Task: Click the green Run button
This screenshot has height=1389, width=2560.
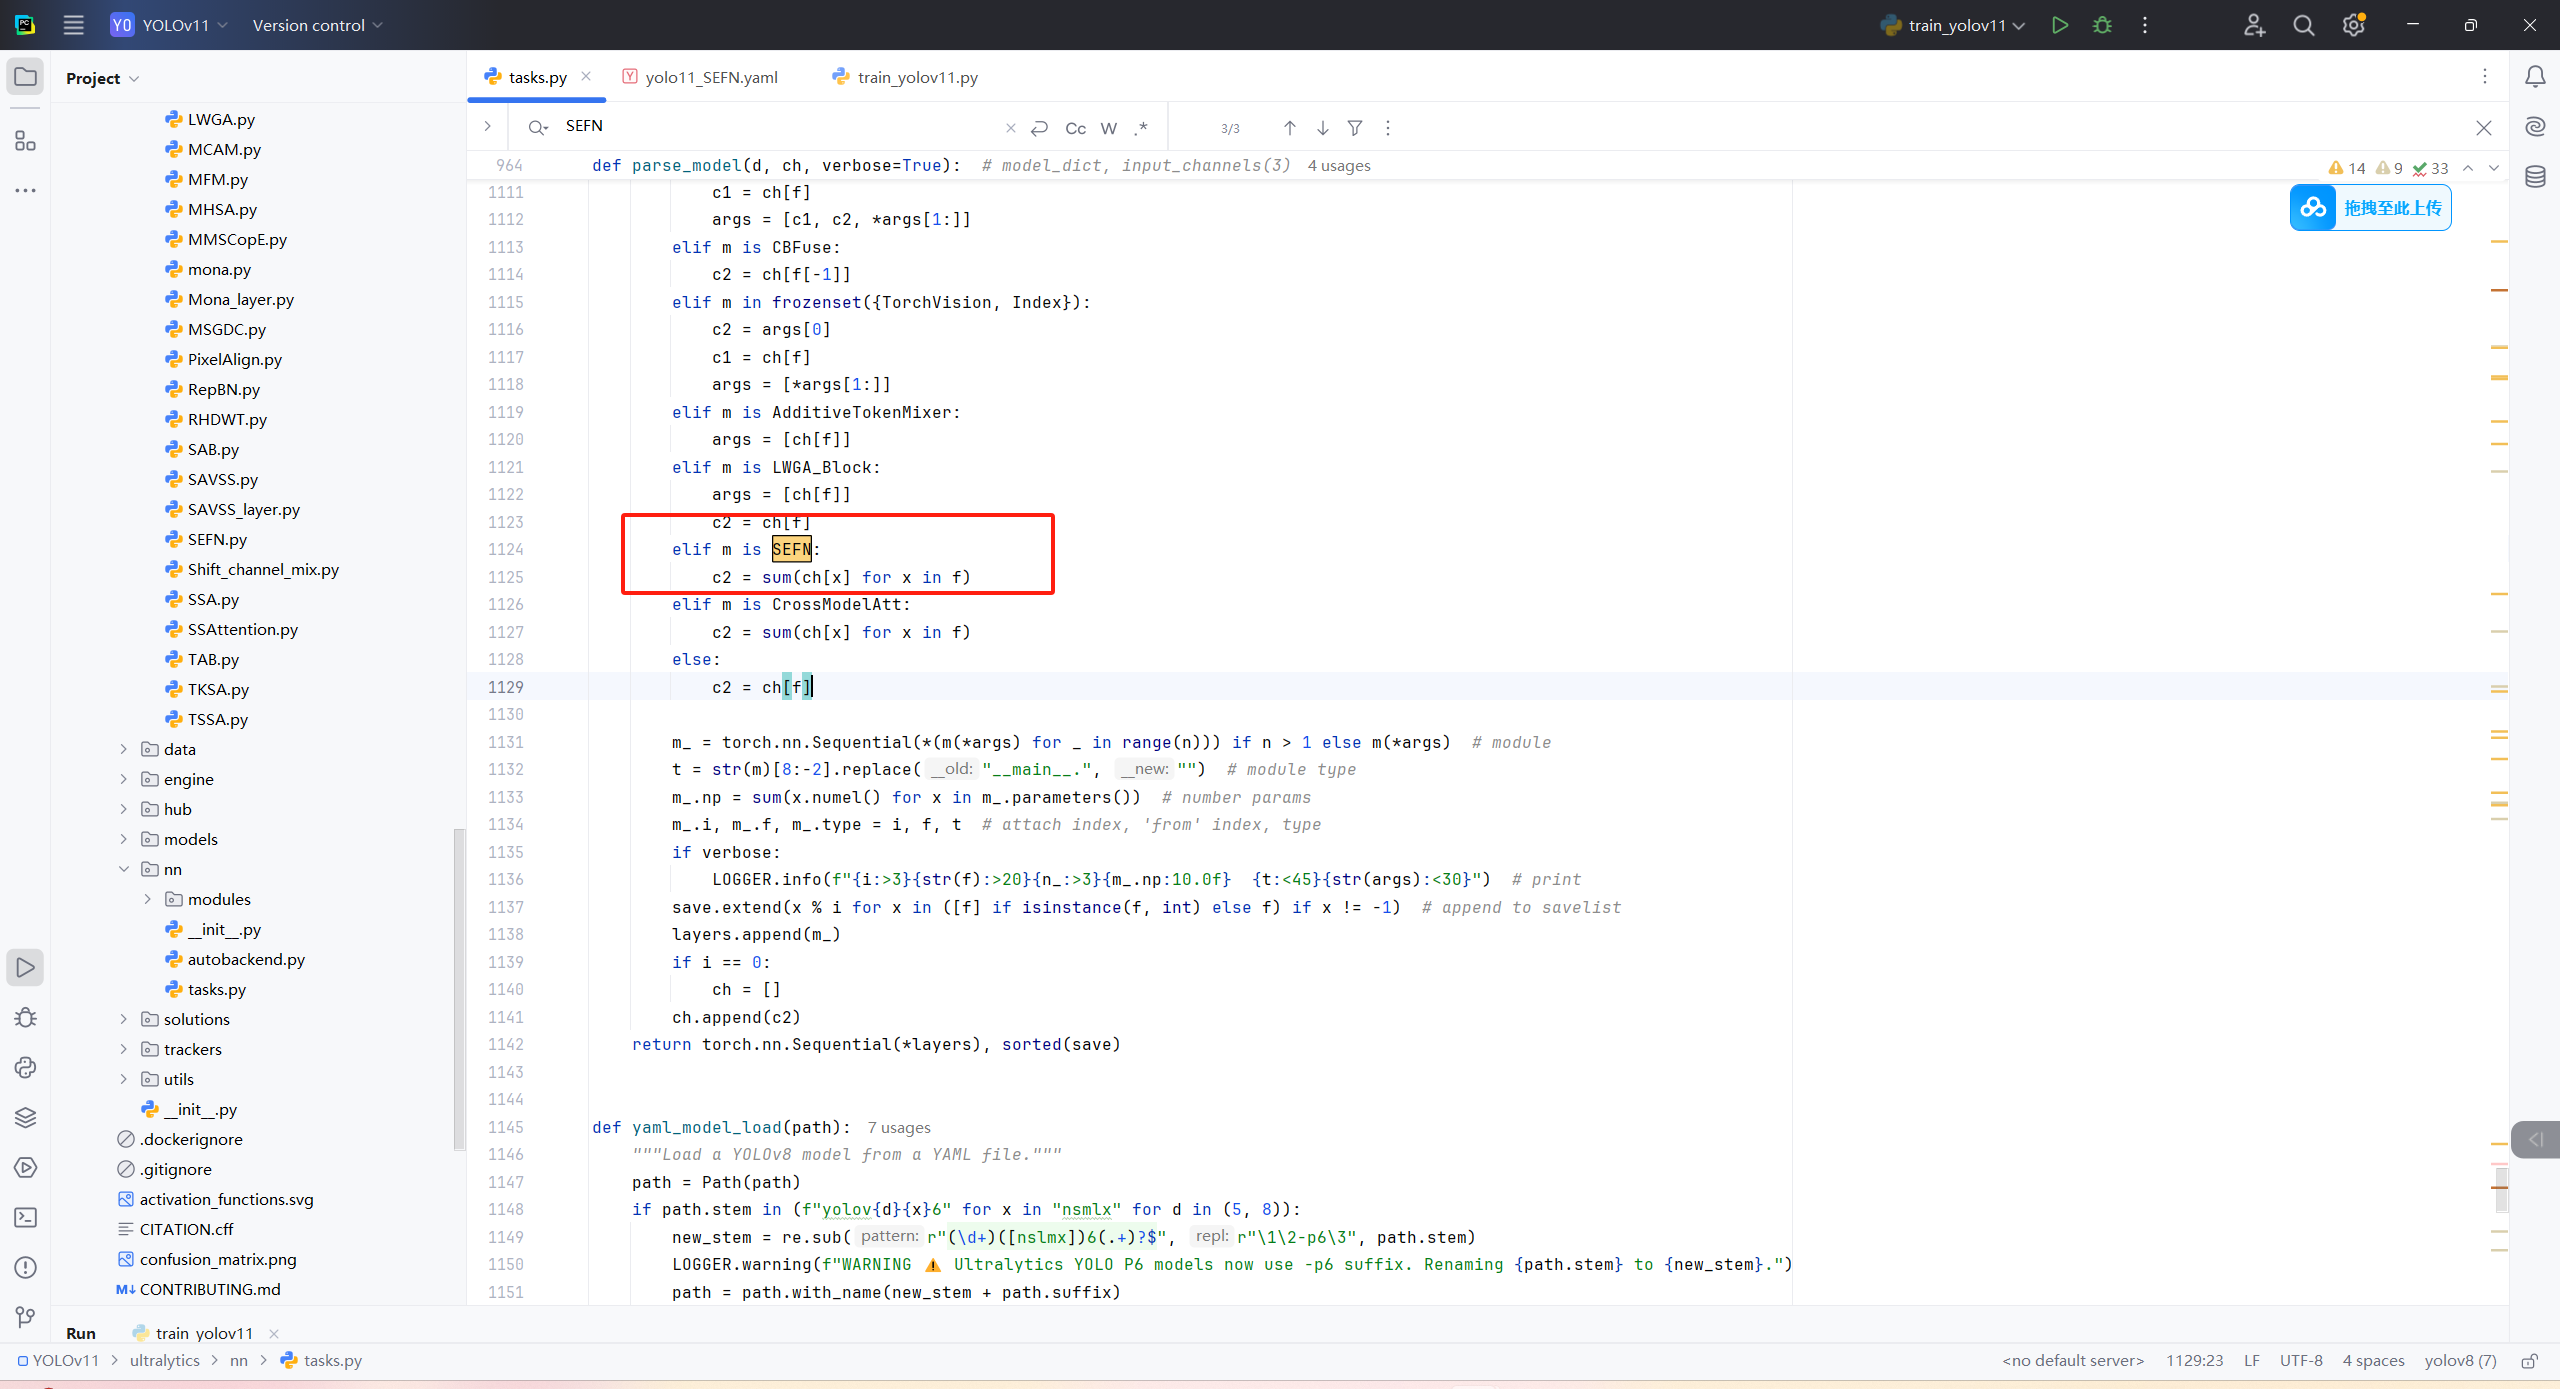Action: [x=2059, y=25]
